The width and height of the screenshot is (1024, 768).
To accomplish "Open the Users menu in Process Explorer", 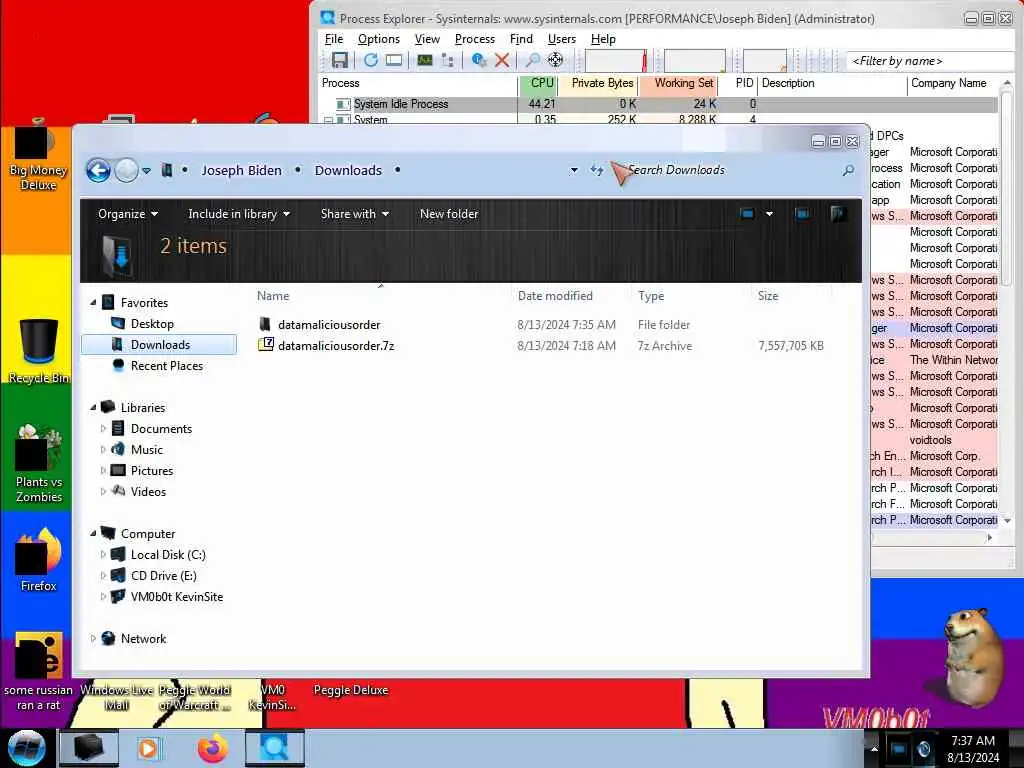I will click(x=562, y=39).
